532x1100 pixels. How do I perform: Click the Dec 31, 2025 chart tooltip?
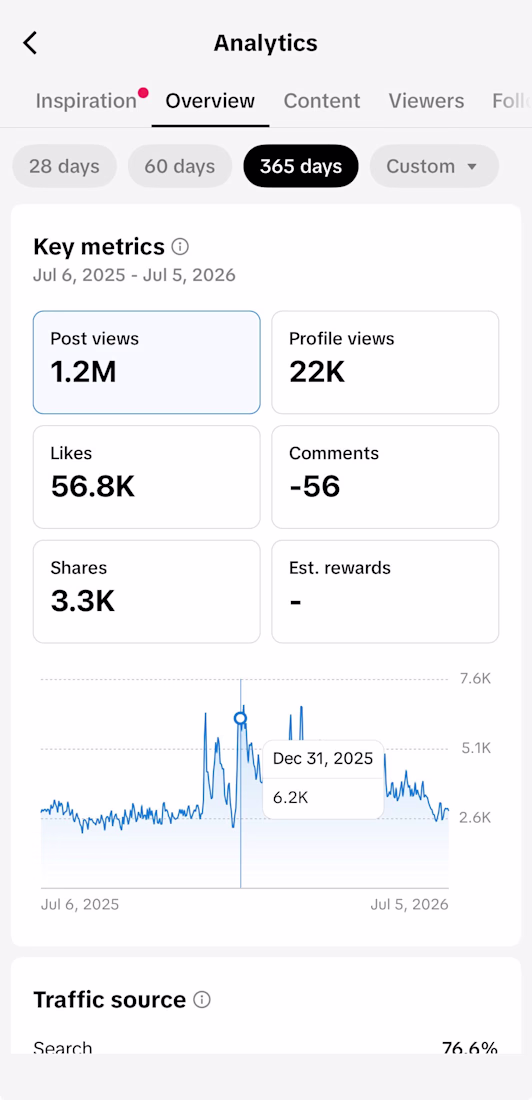[324, 779]
